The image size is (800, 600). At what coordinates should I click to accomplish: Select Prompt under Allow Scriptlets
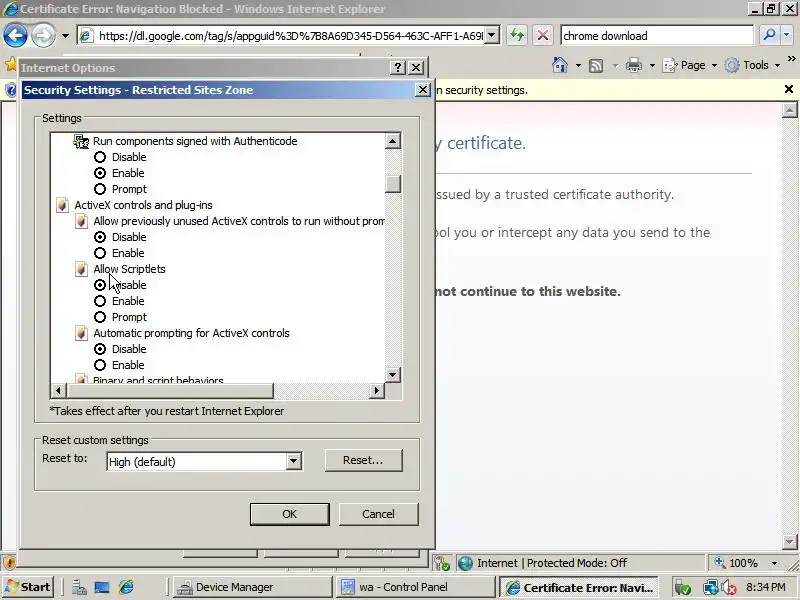[x=100, y=317]
